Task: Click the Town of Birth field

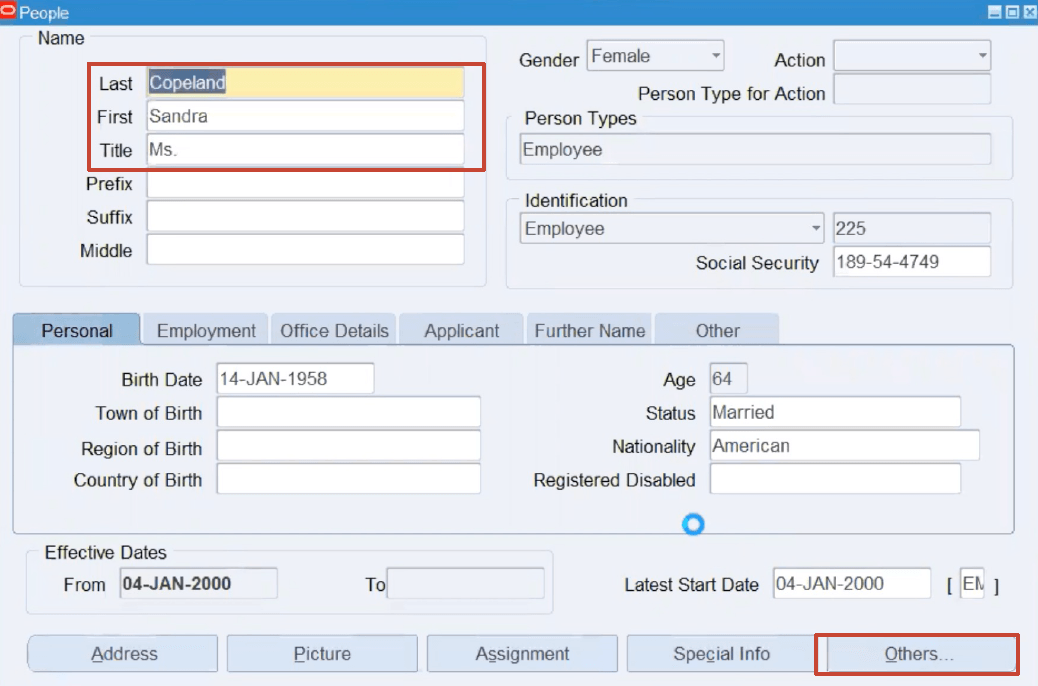Action: click(x=348, y=413)
